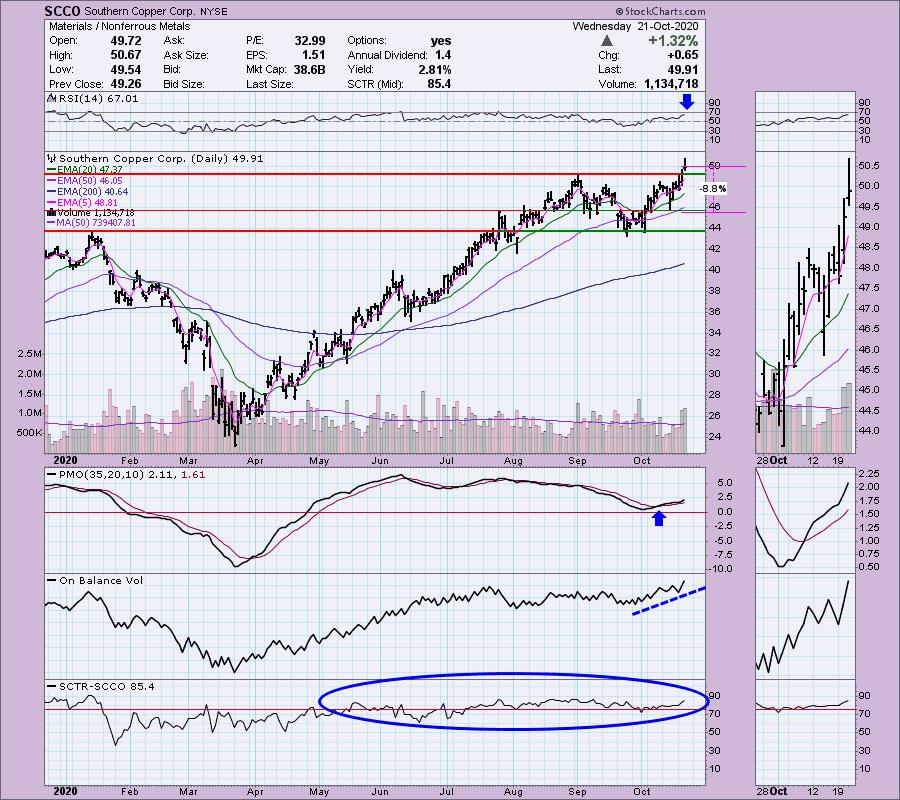This screenshot has width=900, height=800.
Task: Click the 50.5 price label on zoomed chart axis
Action: point(869,166)
